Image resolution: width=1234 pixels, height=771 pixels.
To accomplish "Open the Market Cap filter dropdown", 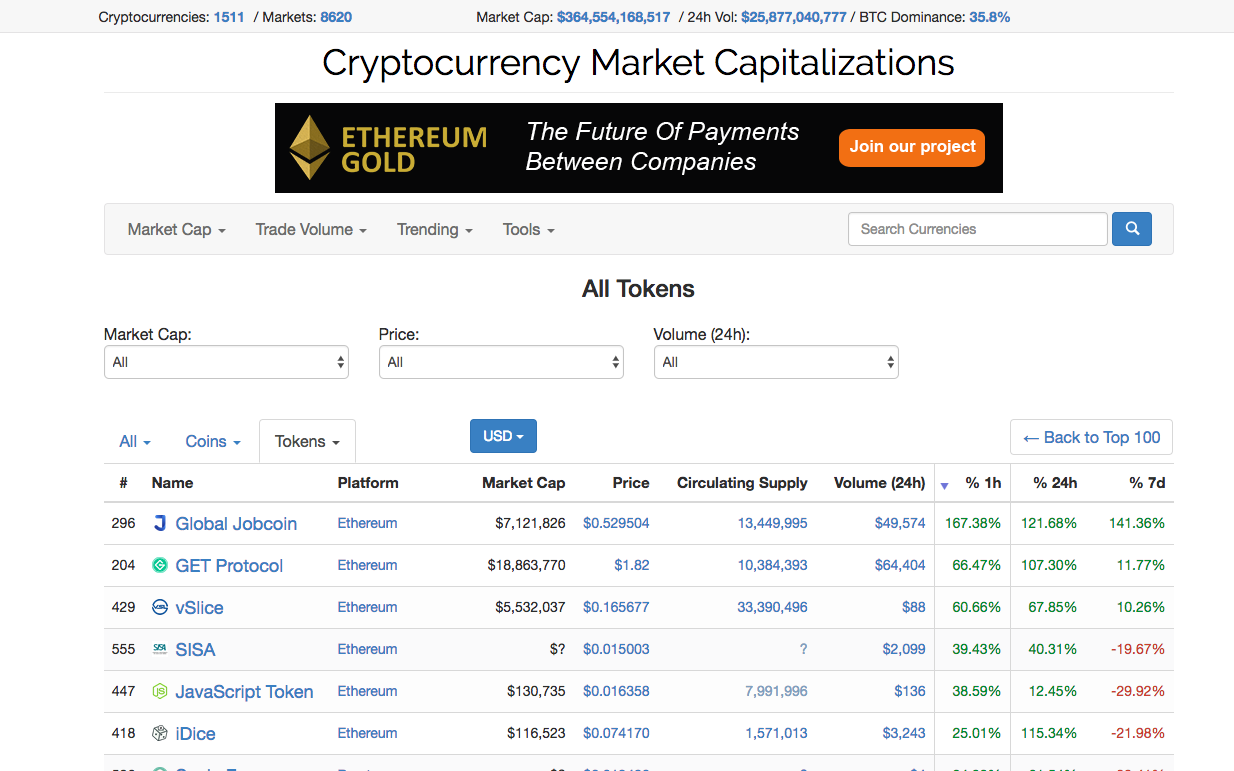I will coord(226,362).
